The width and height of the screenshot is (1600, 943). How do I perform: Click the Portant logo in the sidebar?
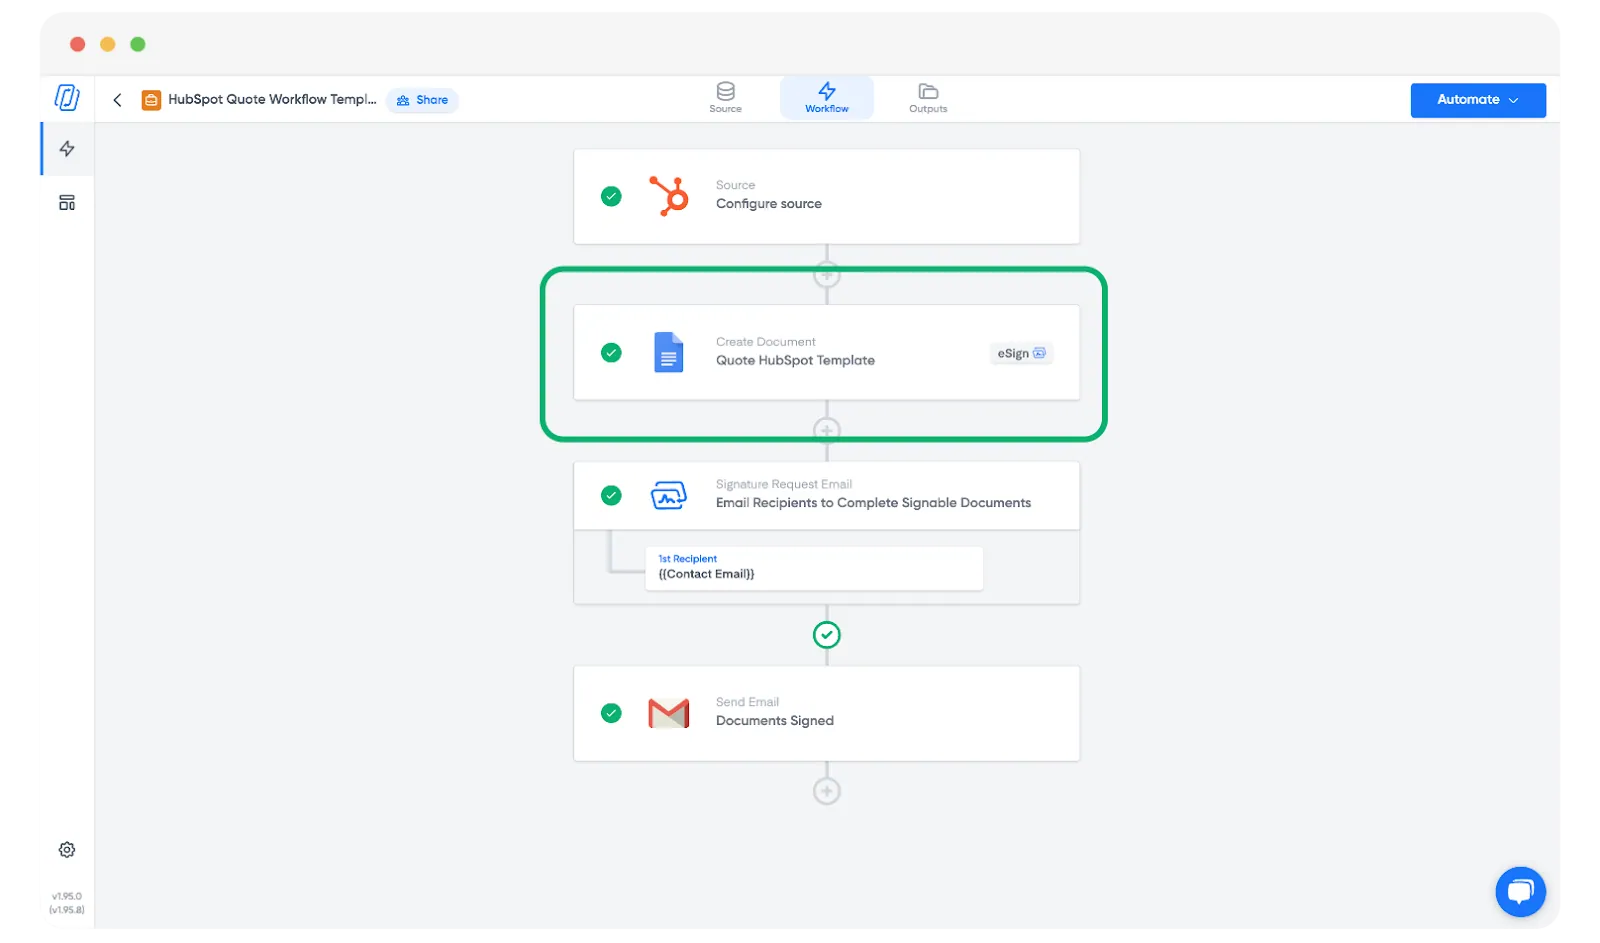pyautogui.click(x=67, y=98)
